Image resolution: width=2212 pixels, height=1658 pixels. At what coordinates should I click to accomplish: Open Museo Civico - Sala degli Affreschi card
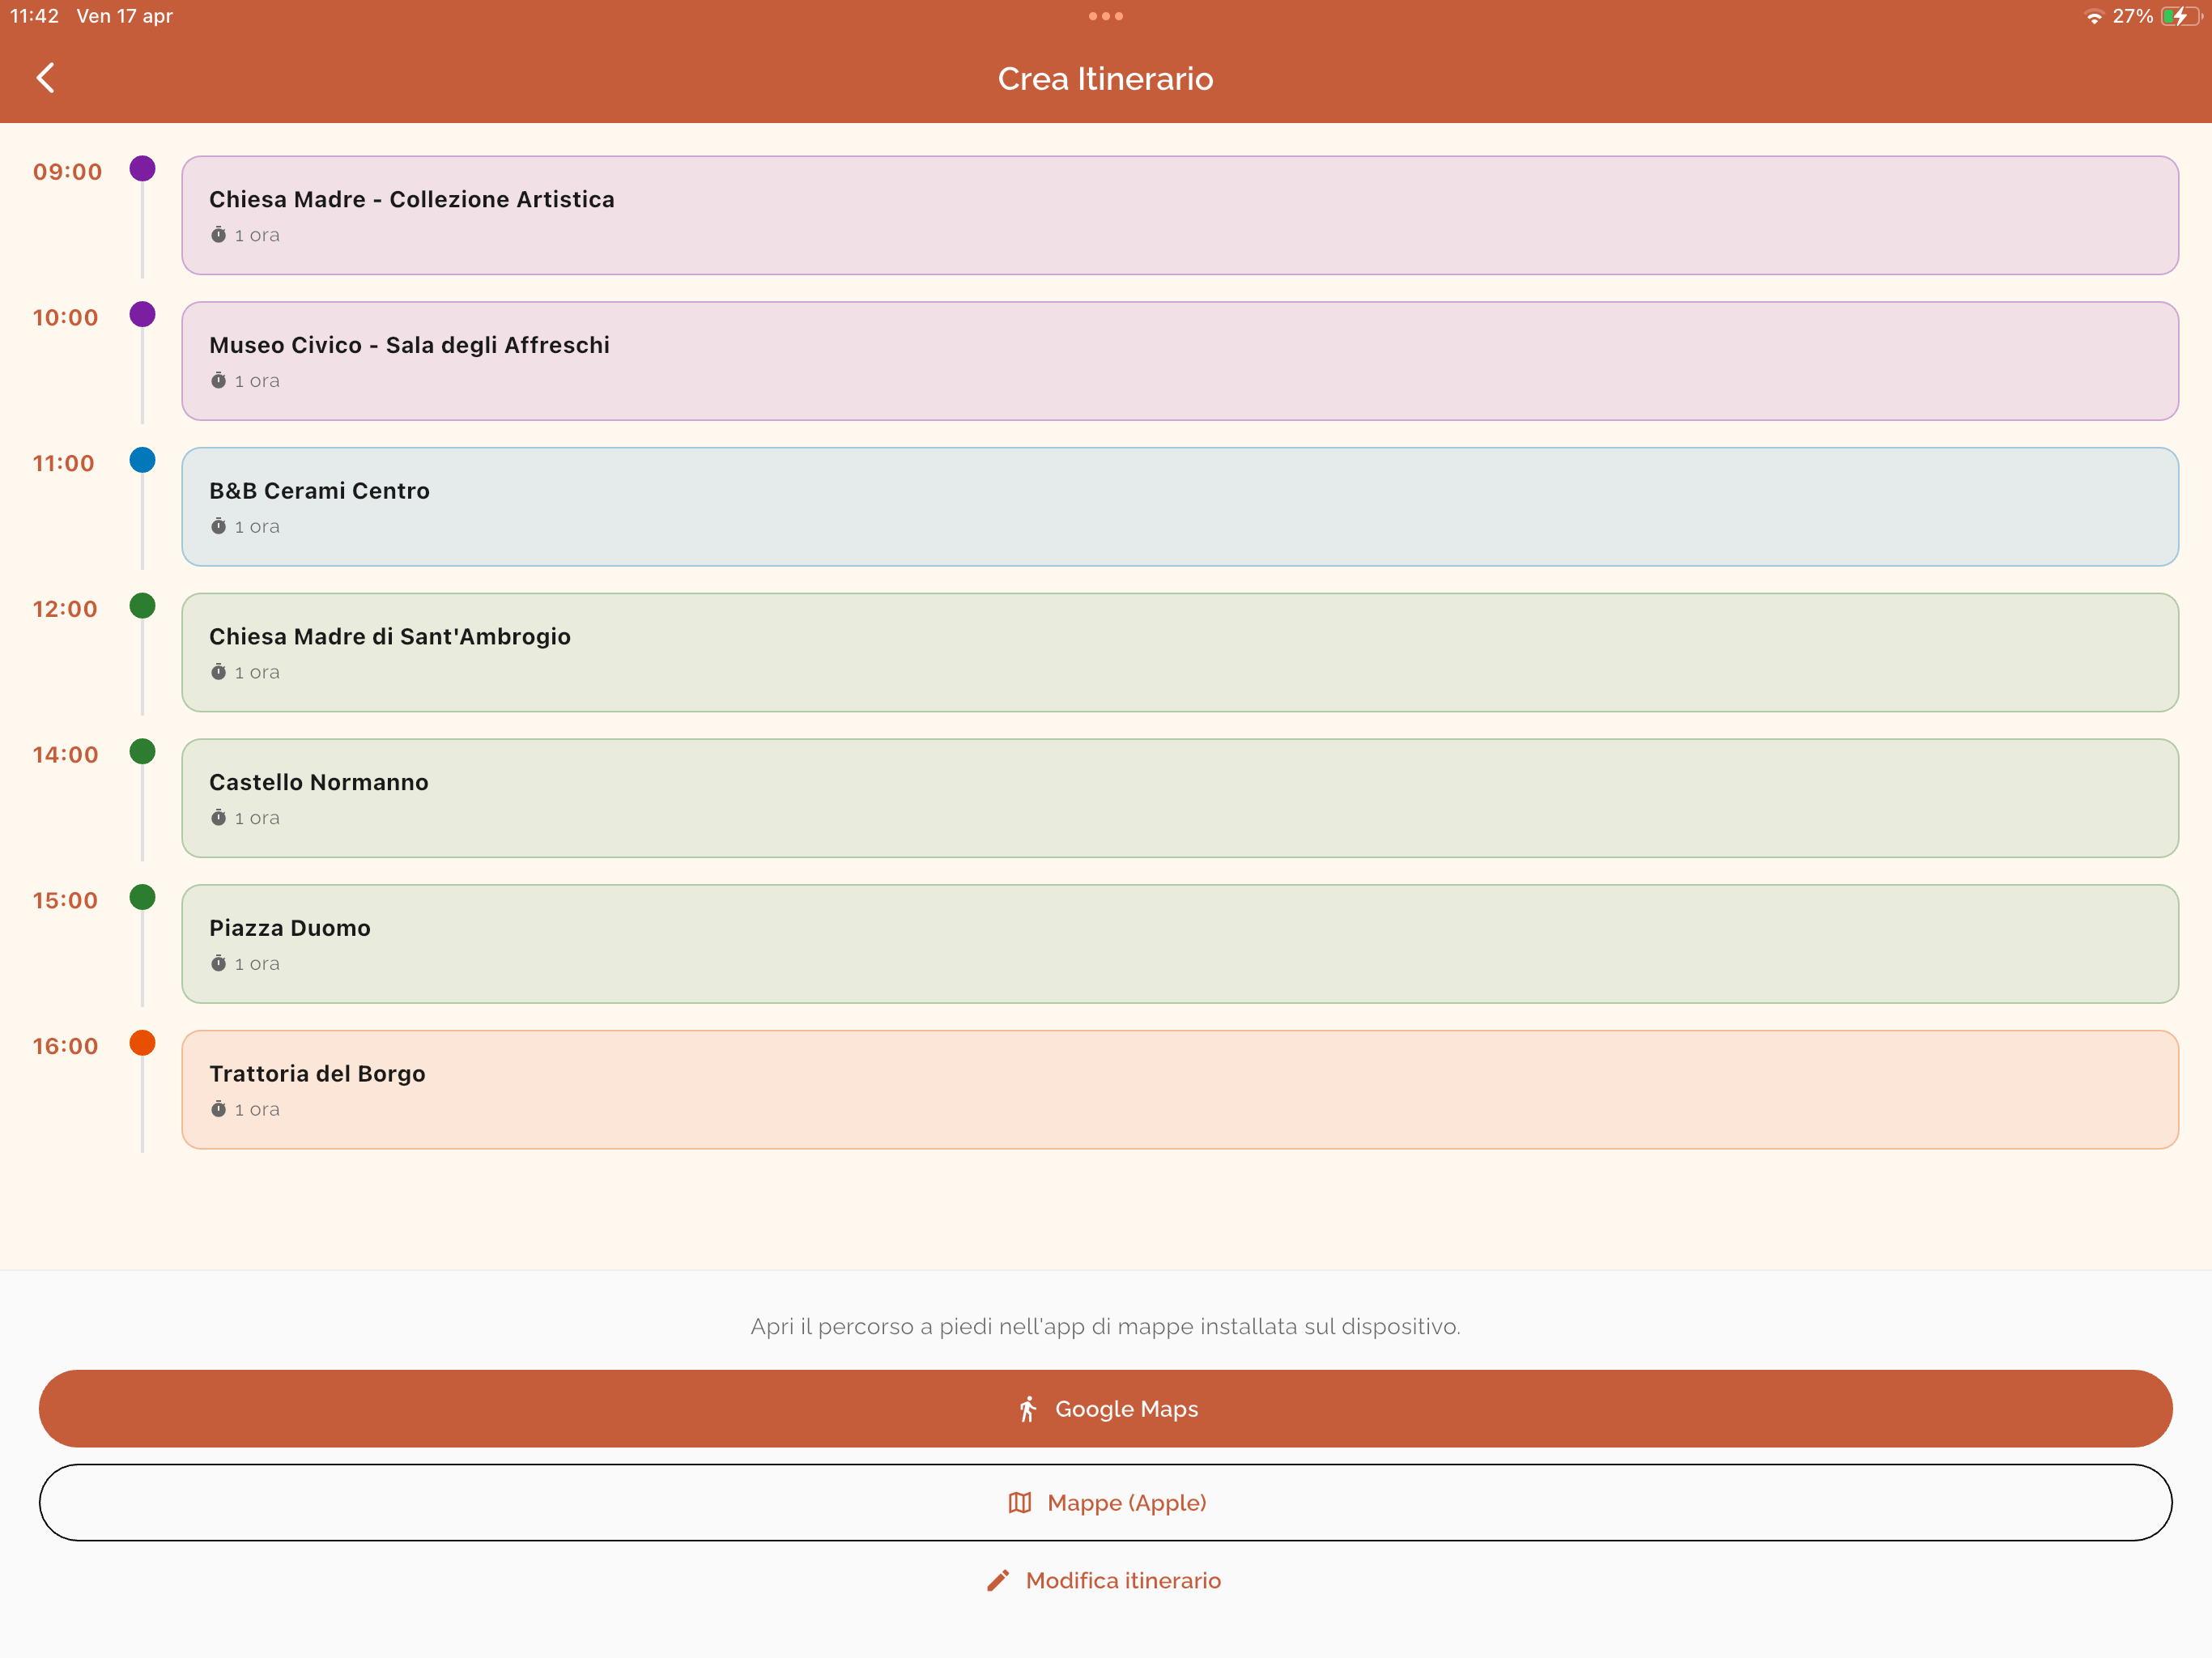[1180, 361]
